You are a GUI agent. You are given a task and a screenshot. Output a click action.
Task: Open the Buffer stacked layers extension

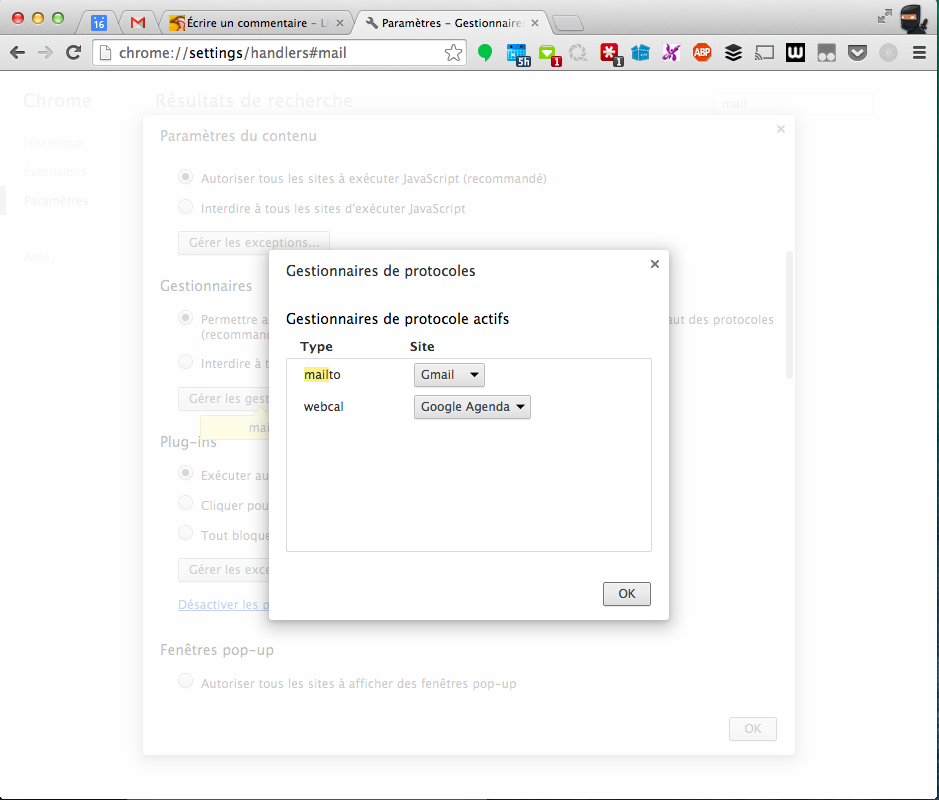733,53
